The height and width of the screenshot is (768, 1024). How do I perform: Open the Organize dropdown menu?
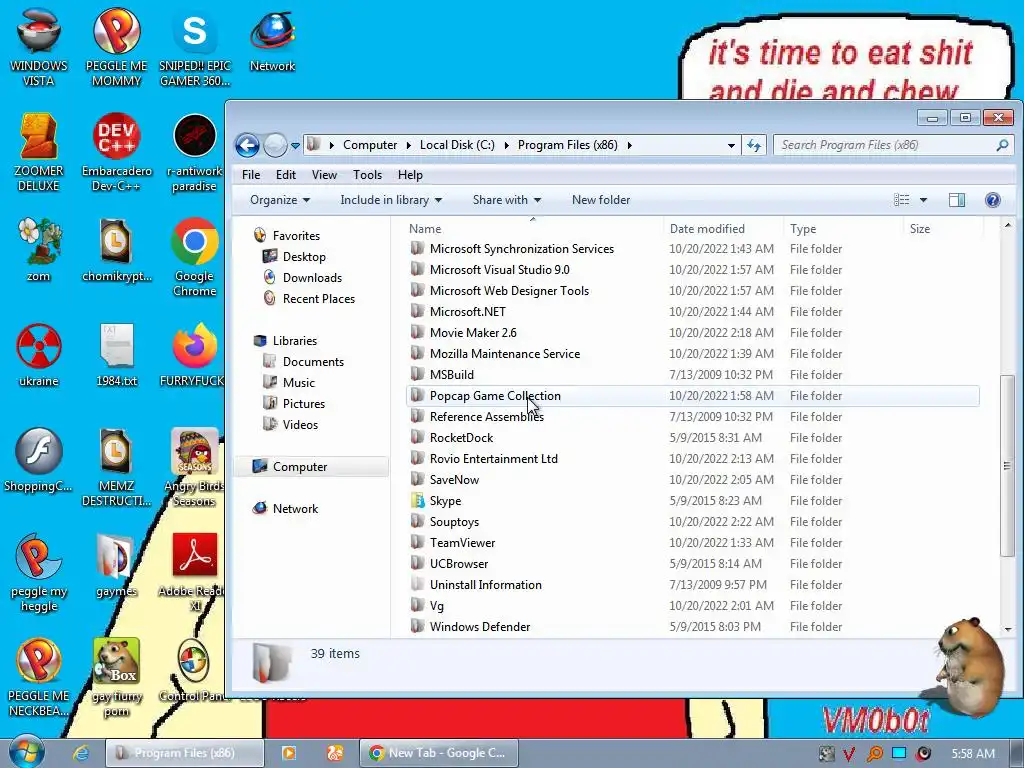pyautogui.click(x=280, y=200)
